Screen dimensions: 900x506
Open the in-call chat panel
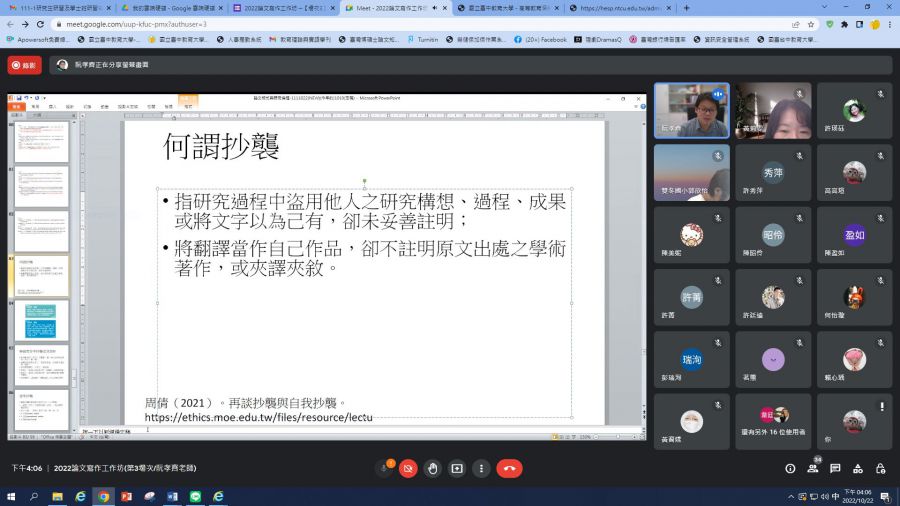click(x=834, y=468)
